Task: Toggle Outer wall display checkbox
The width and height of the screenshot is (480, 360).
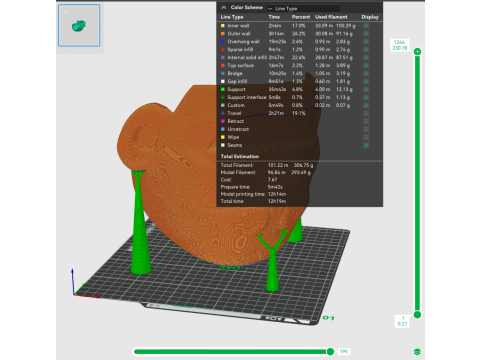Action: click(x=366, y=34)
